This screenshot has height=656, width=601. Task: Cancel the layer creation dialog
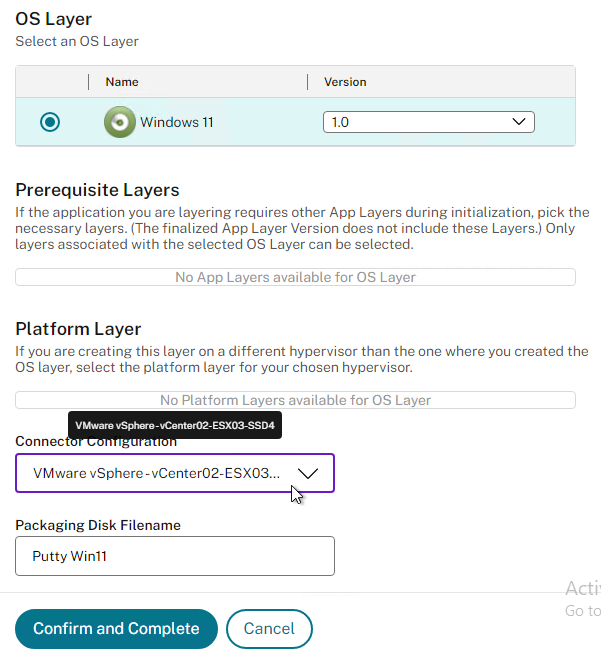click(269, 629)
